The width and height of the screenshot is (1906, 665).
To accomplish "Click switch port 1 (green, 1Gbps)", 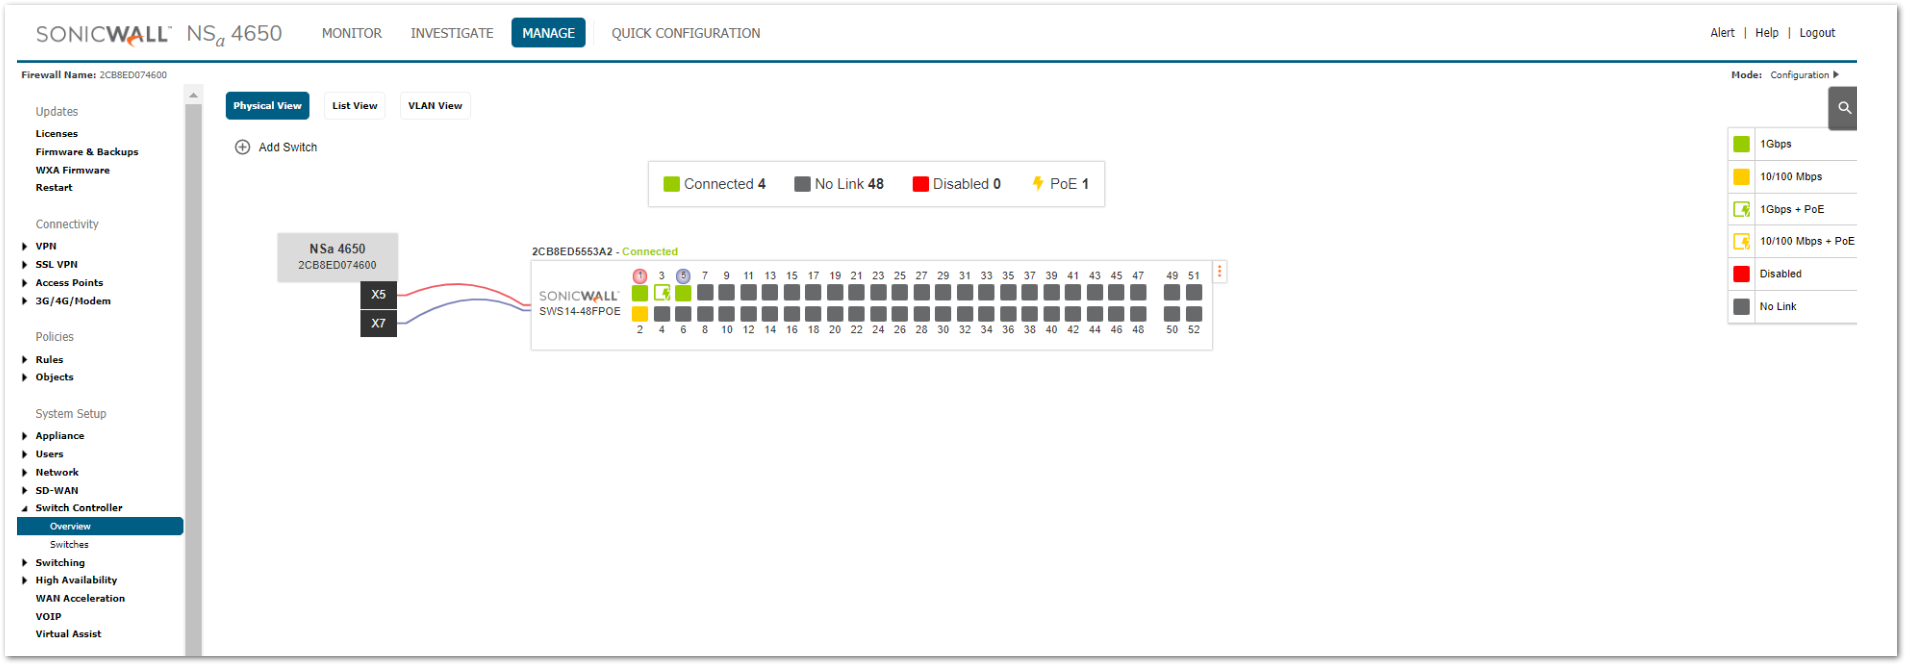I will click(640, 293).
